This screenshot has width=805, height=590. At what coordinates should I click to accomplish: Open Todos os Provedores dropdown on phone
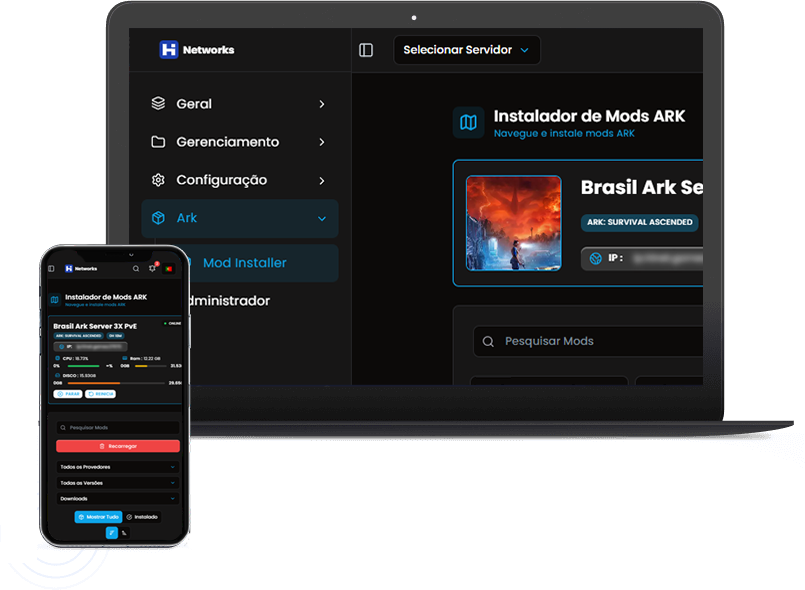tap(118, 467)
